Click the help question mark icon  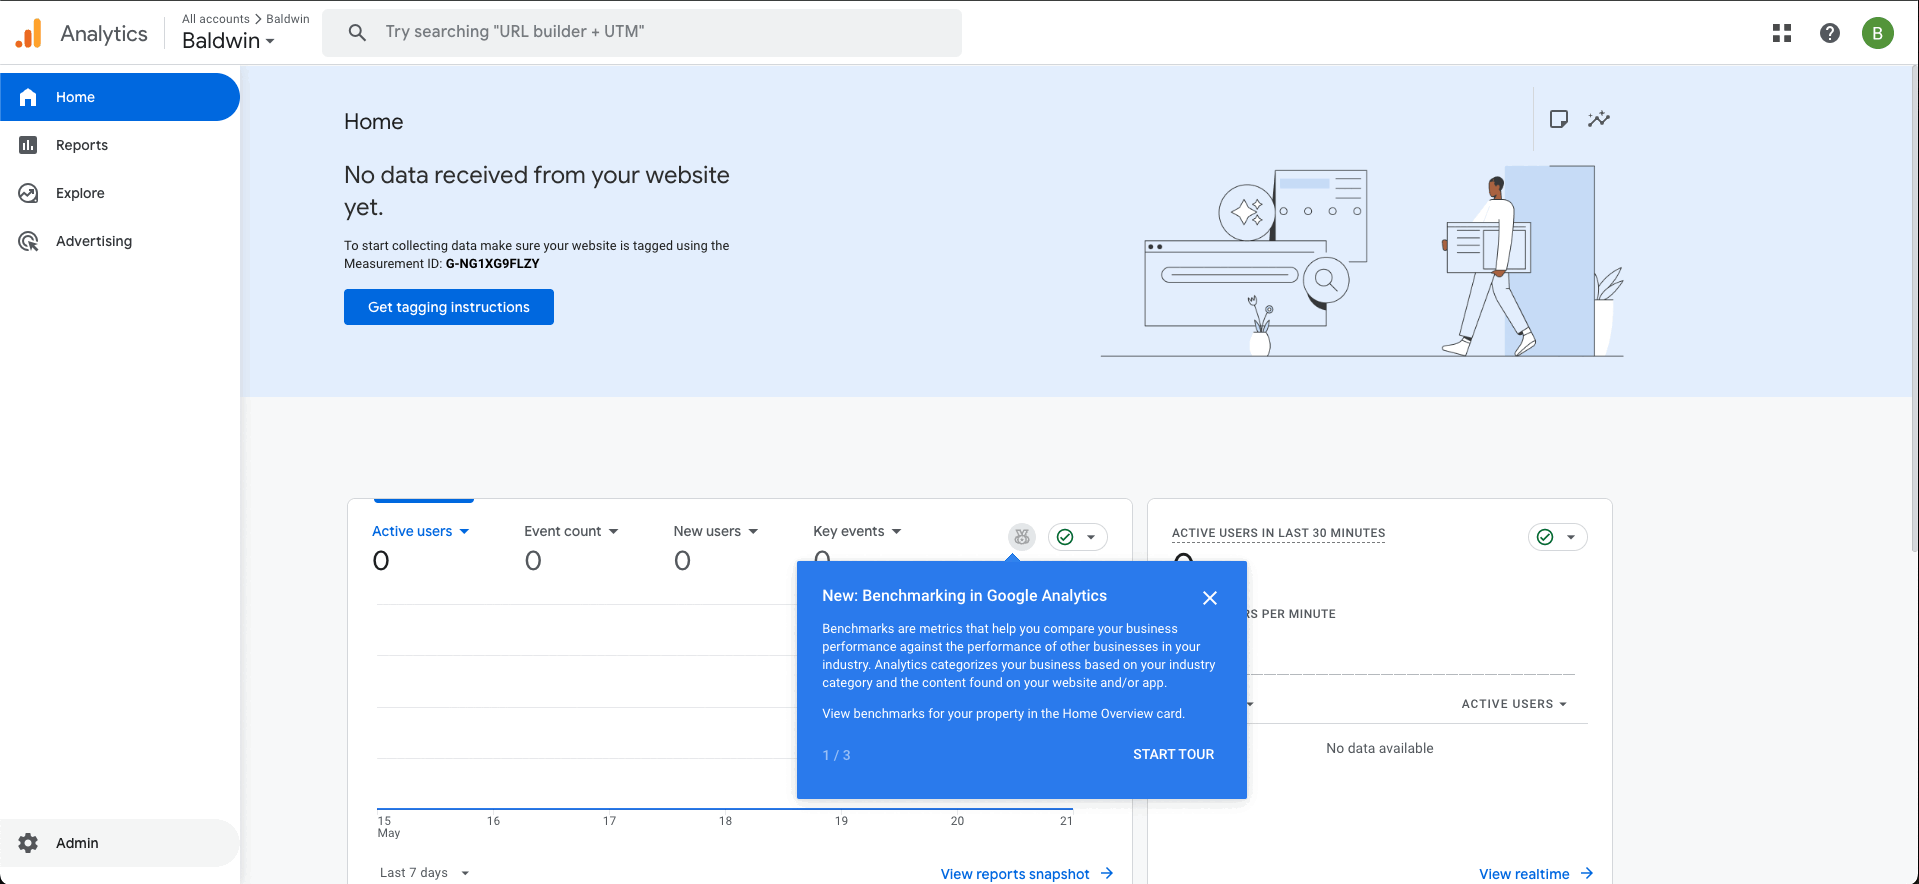(1829, 33)
